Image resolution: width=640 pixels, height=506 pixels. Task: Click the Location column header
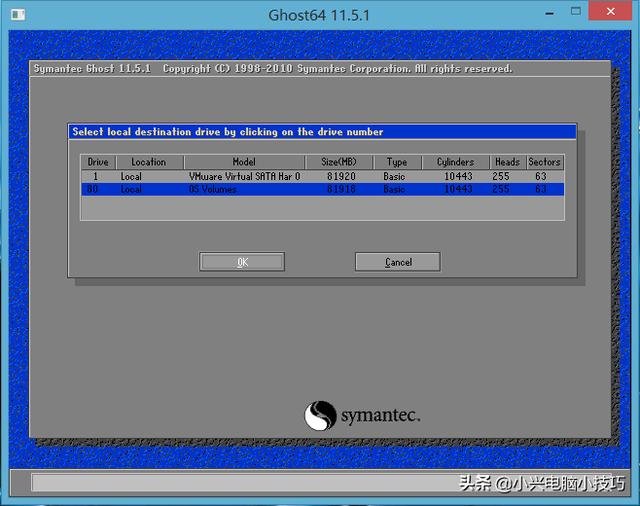(149, 162)
